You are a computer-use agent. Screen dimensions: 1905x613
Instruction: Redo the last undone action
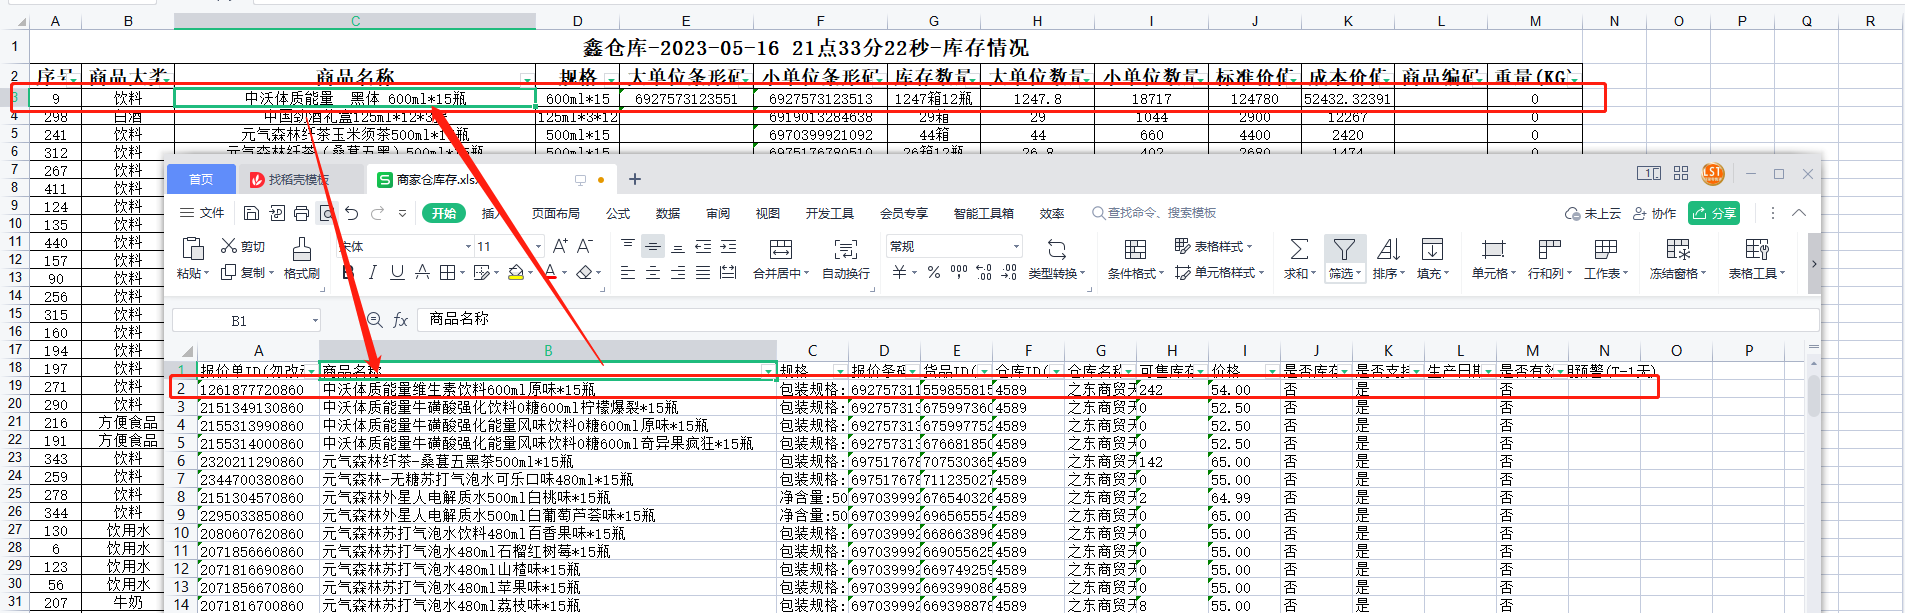click(377, 213)
